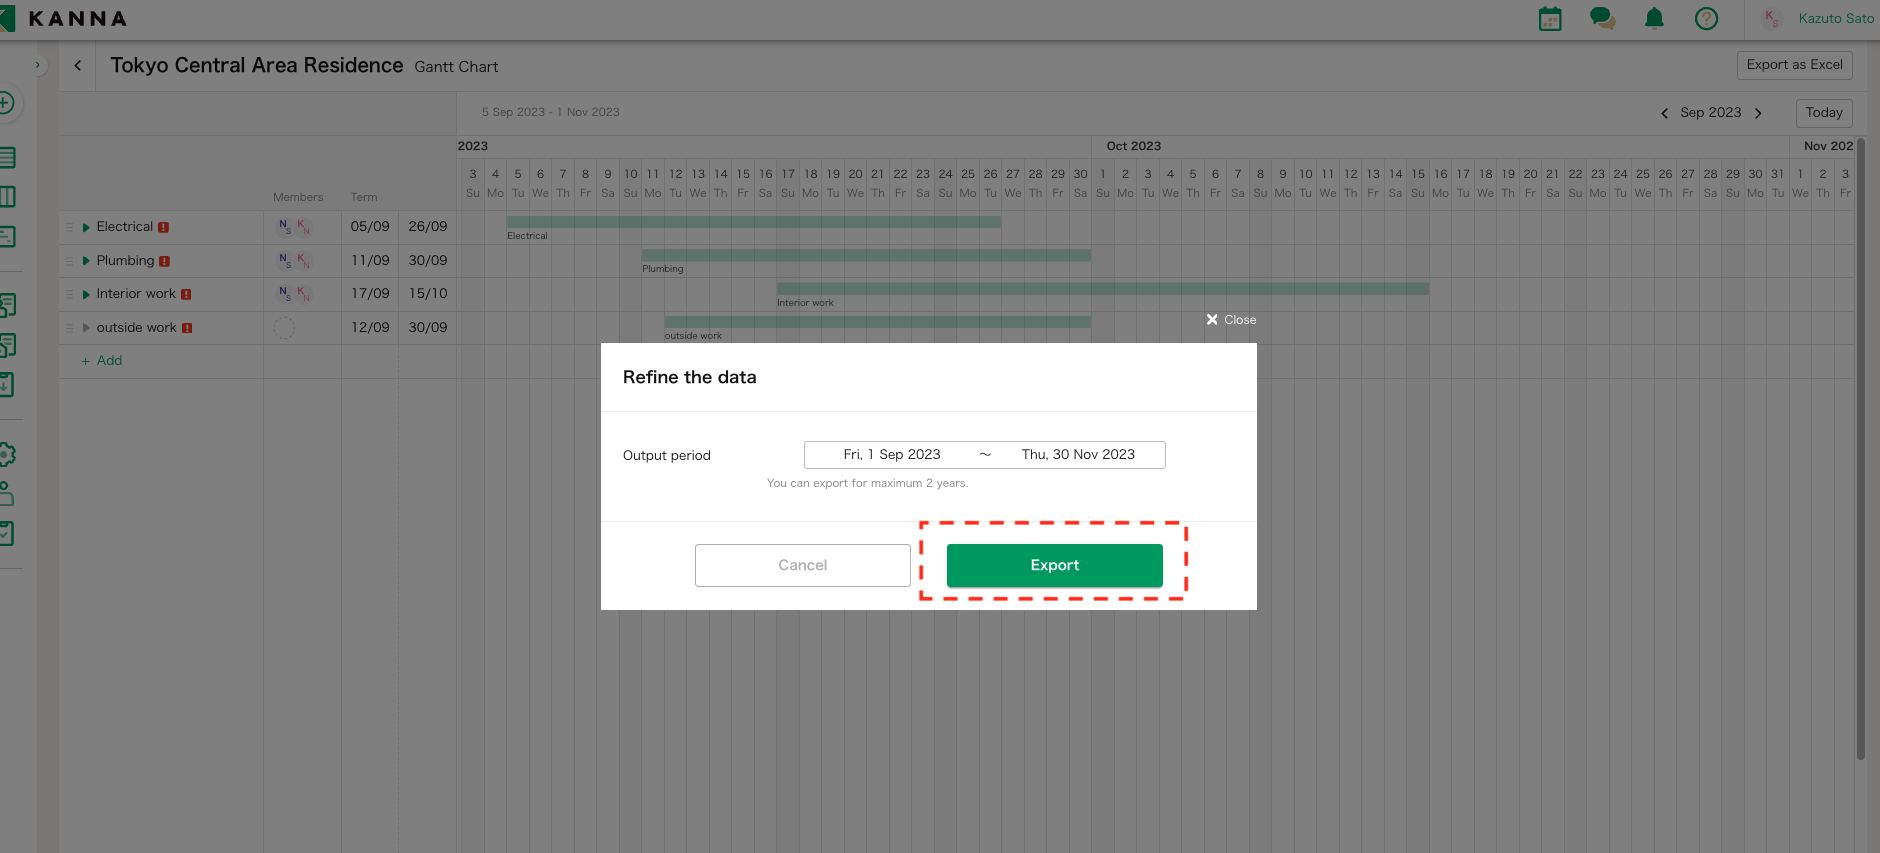
Task: Click the end date Thu, 30 Nov 2023
Action: click(x=1078, y=455)
